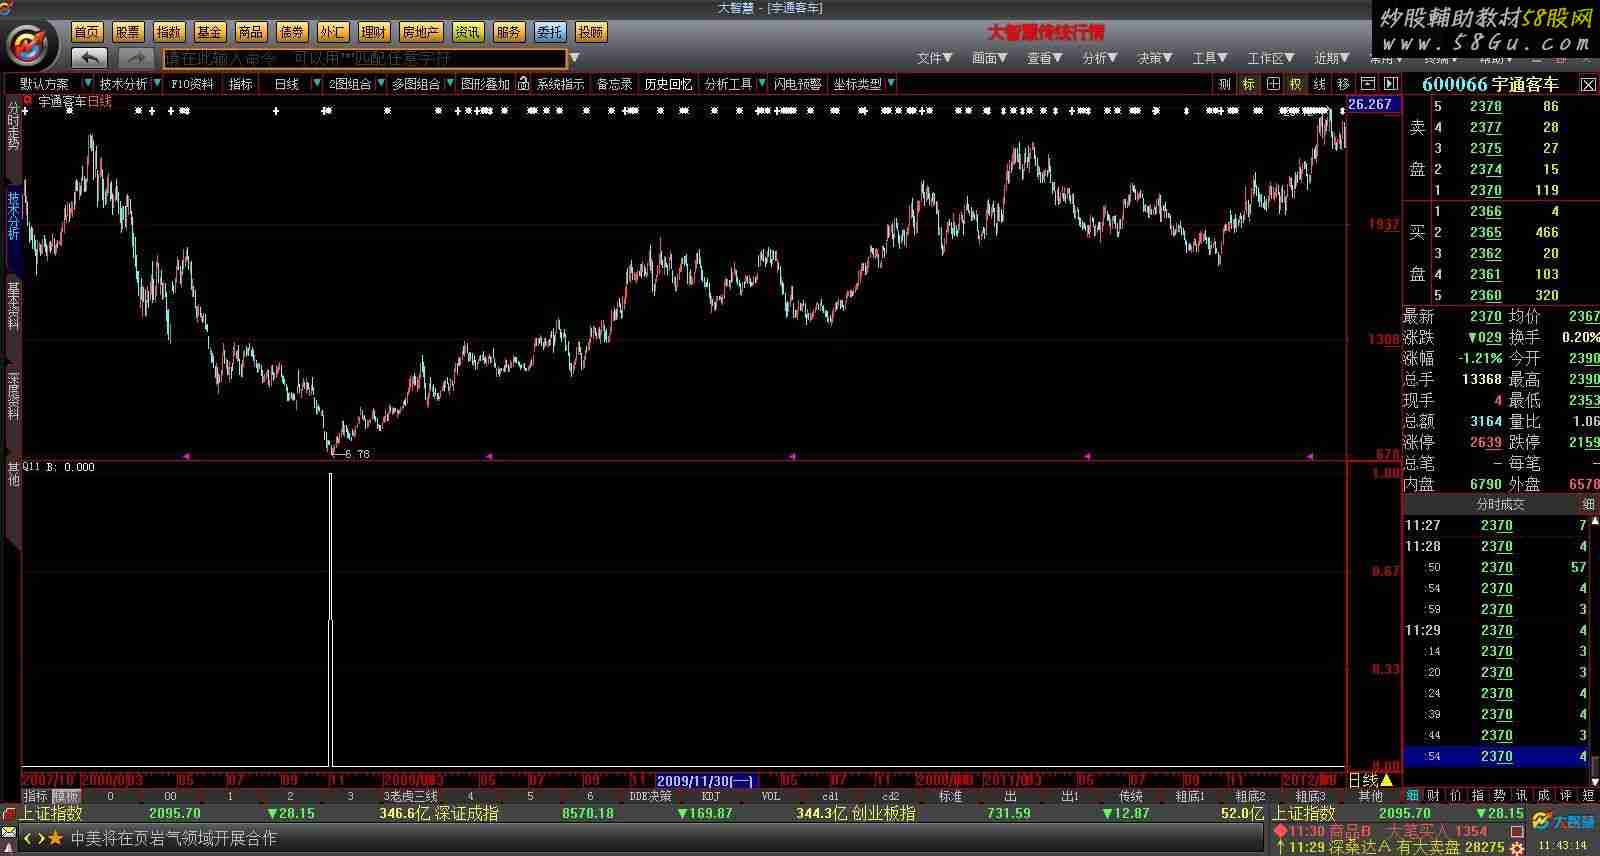The image size is (1600, 856).
Task: Click the yellow triangle beside 日线 label
Action: pos(1386,780)
